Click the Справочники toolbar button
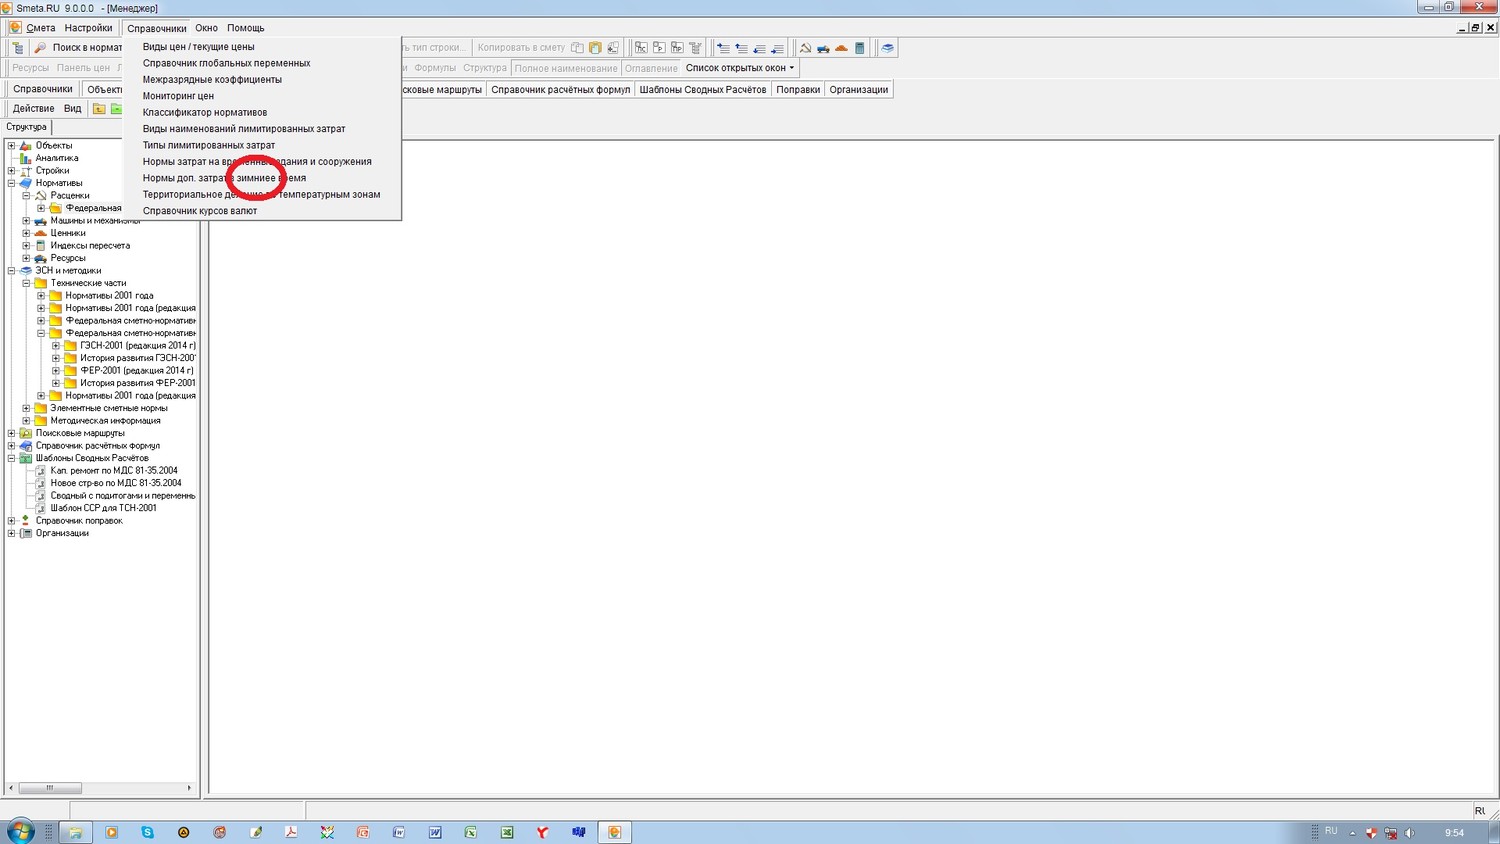1500x844 pixels. click(x=43, y=89)
